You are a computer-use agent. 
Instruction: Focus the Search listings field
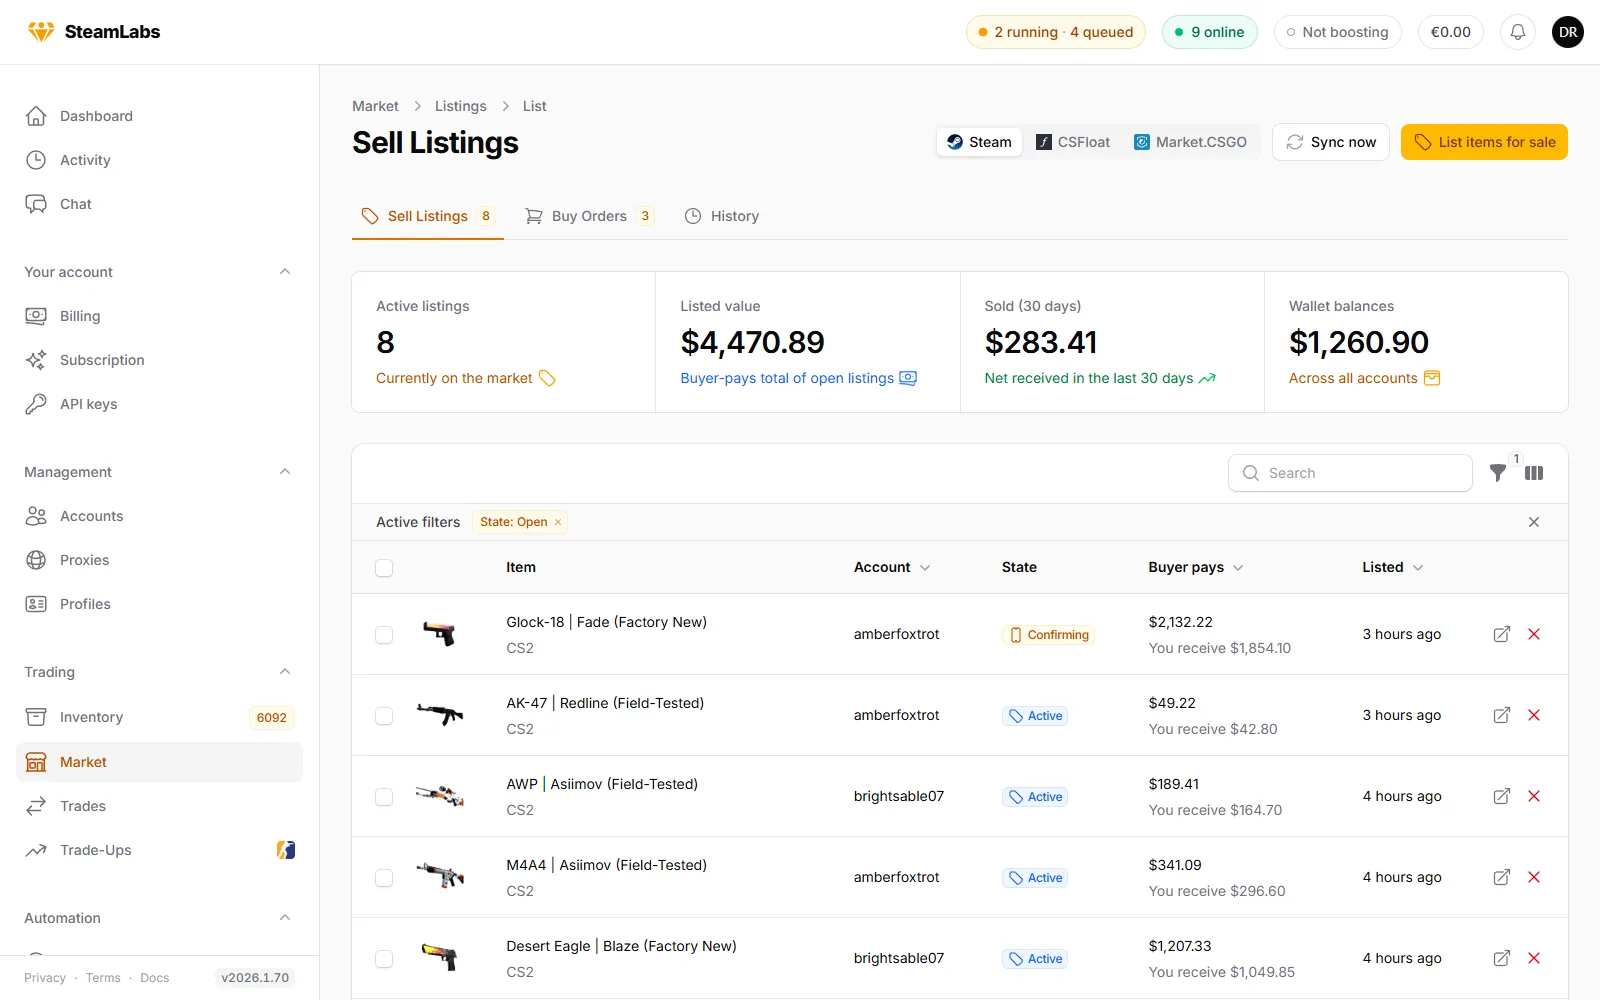(1350, 473)
